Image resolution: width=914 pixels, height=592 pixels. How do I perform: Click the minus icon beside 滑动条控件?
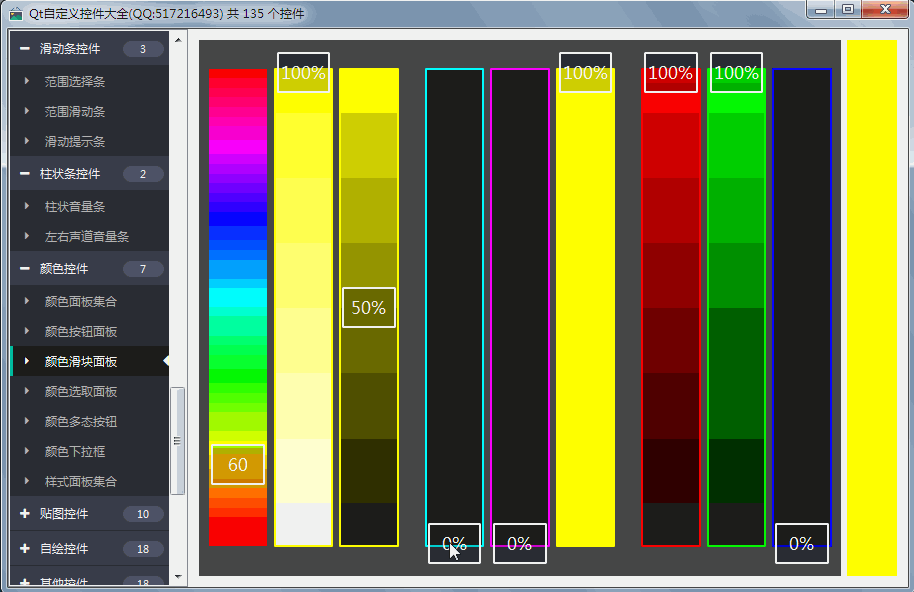click(x=24, y=49)
